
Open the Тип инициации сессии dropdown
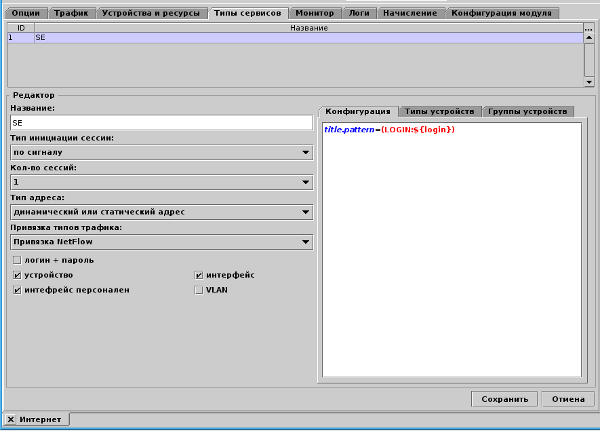coord(160,152)
